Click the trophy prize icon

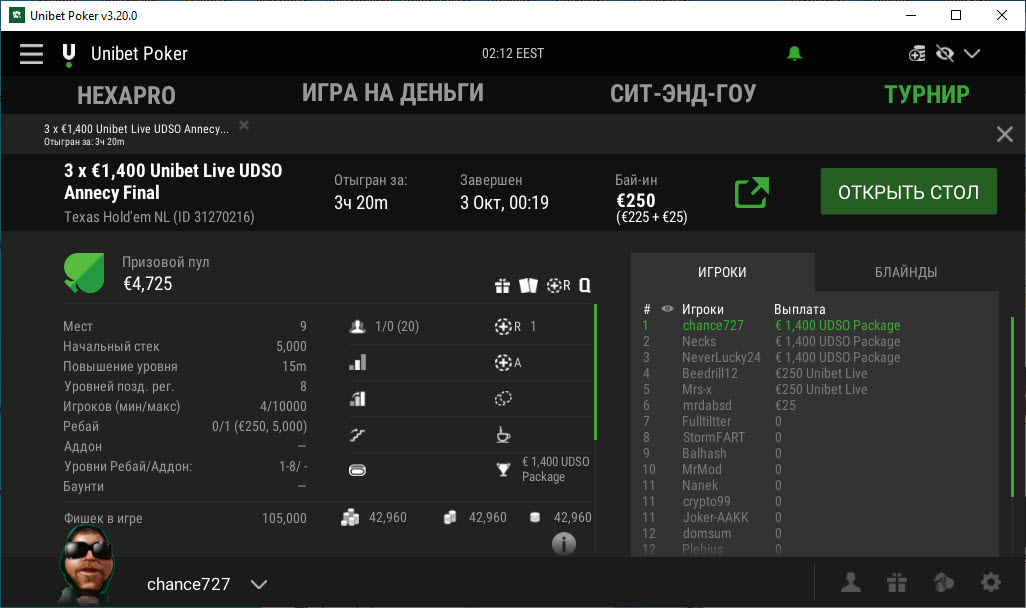tap(503, 469)
